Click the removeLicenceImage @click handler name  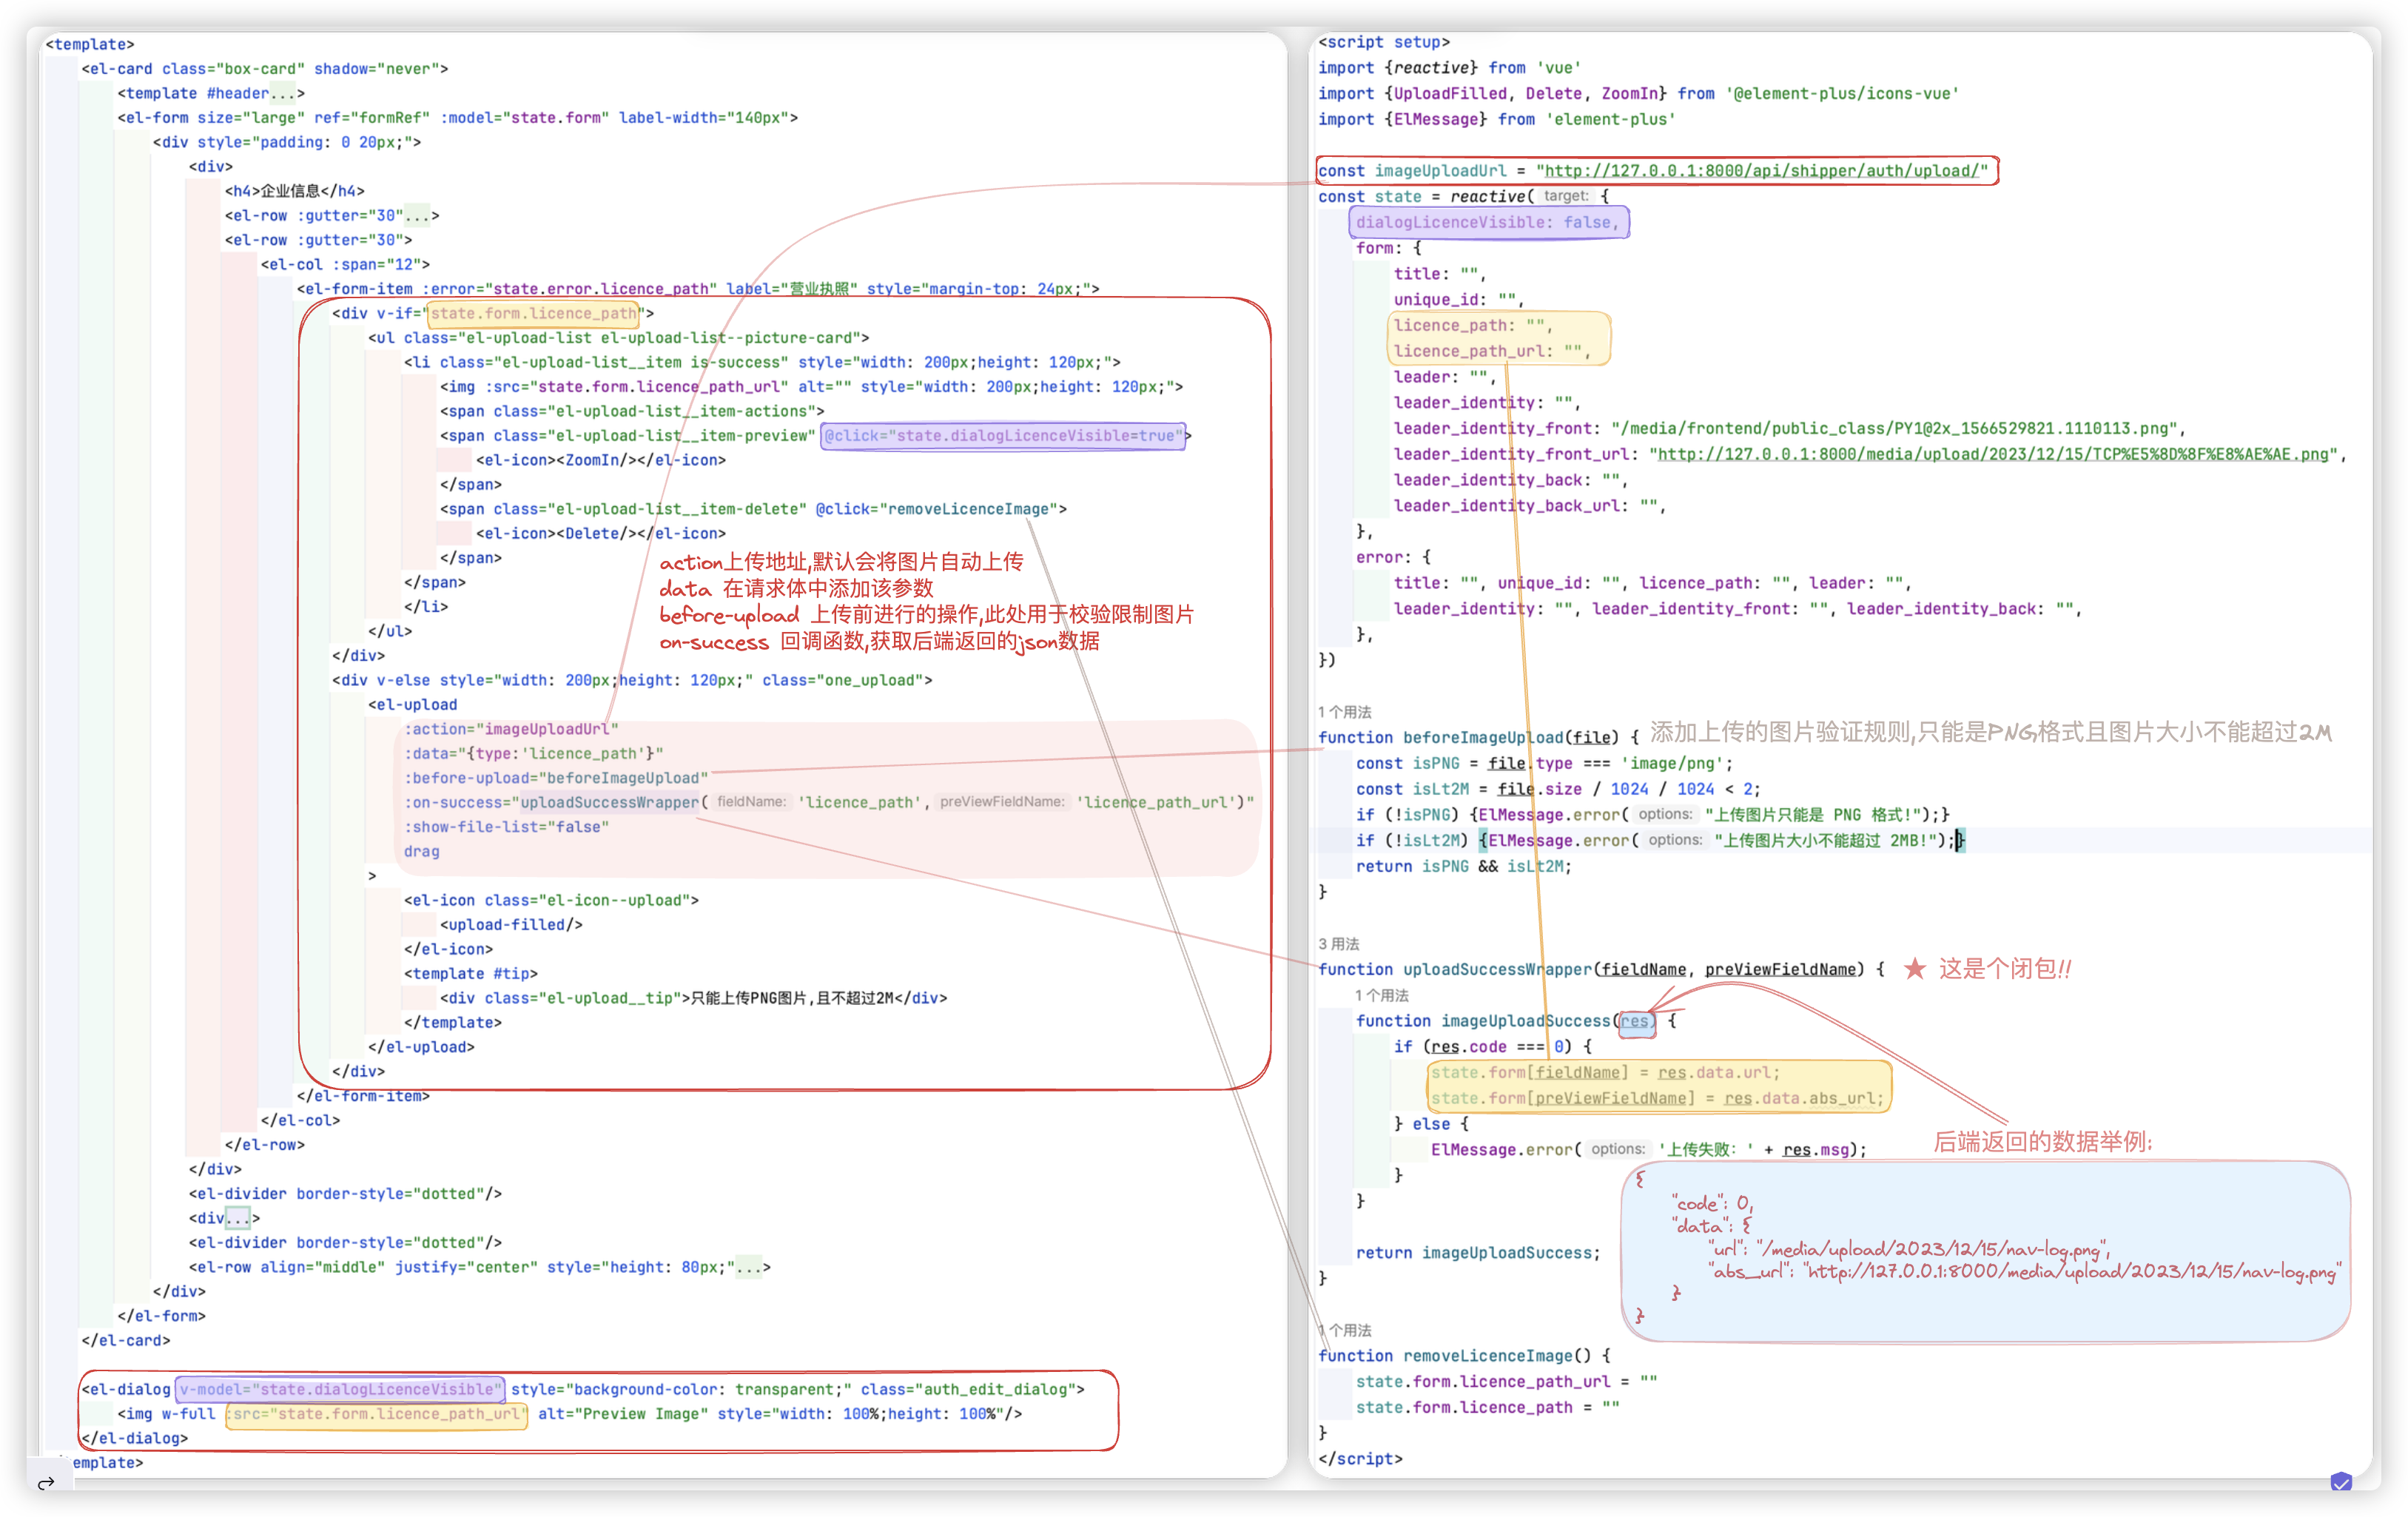coord(969,509)
